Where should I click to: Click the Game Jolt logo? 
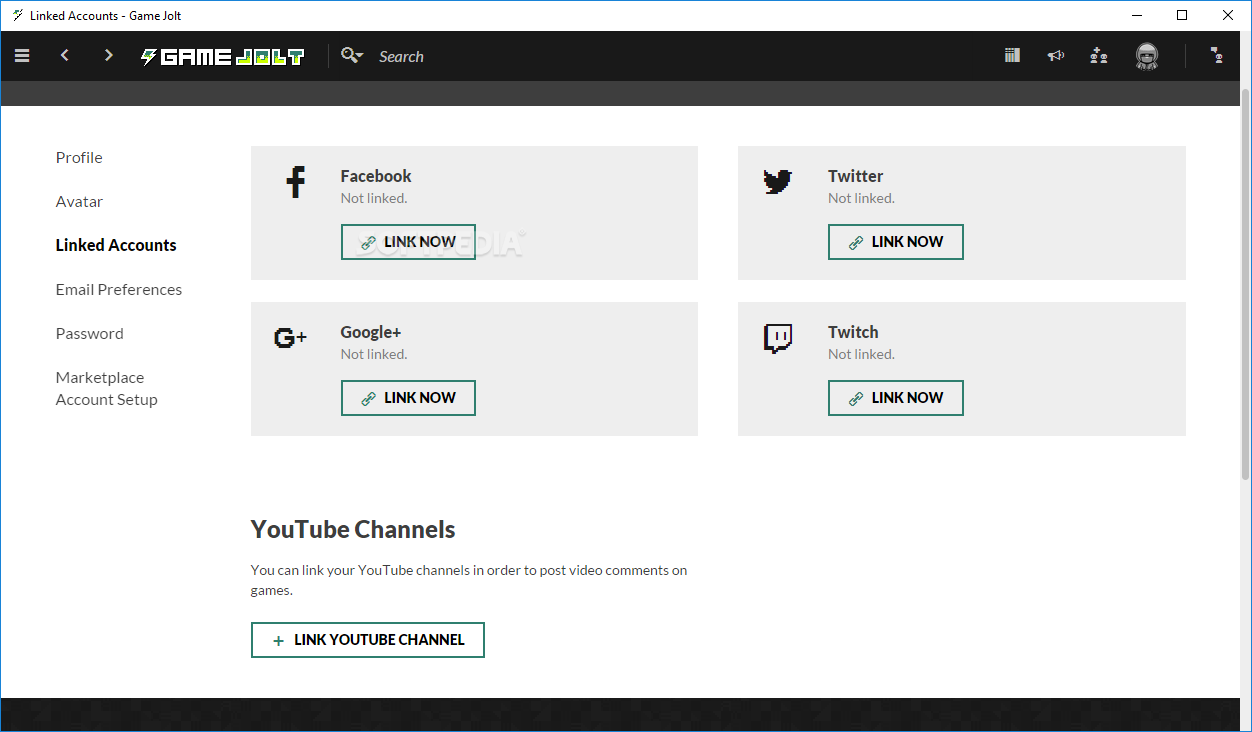[222, 57]
